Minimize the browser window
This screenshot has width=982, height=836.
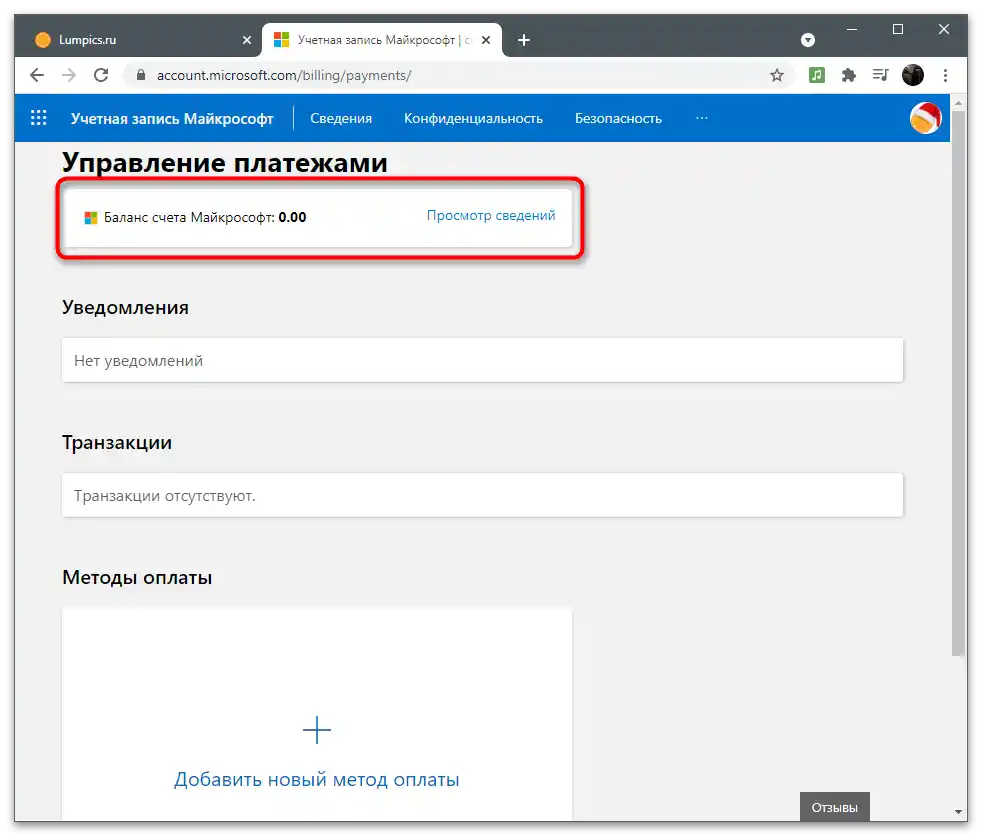pos(852,29)
